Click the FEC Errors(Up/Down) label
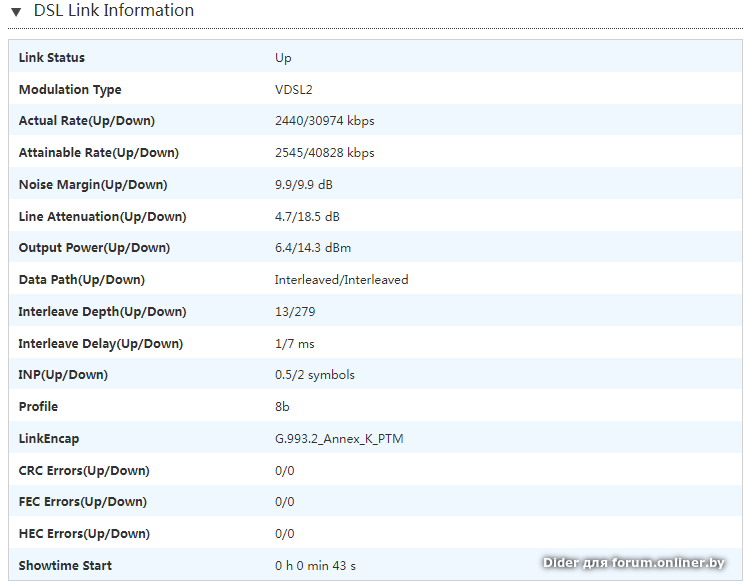 point(83,502)
